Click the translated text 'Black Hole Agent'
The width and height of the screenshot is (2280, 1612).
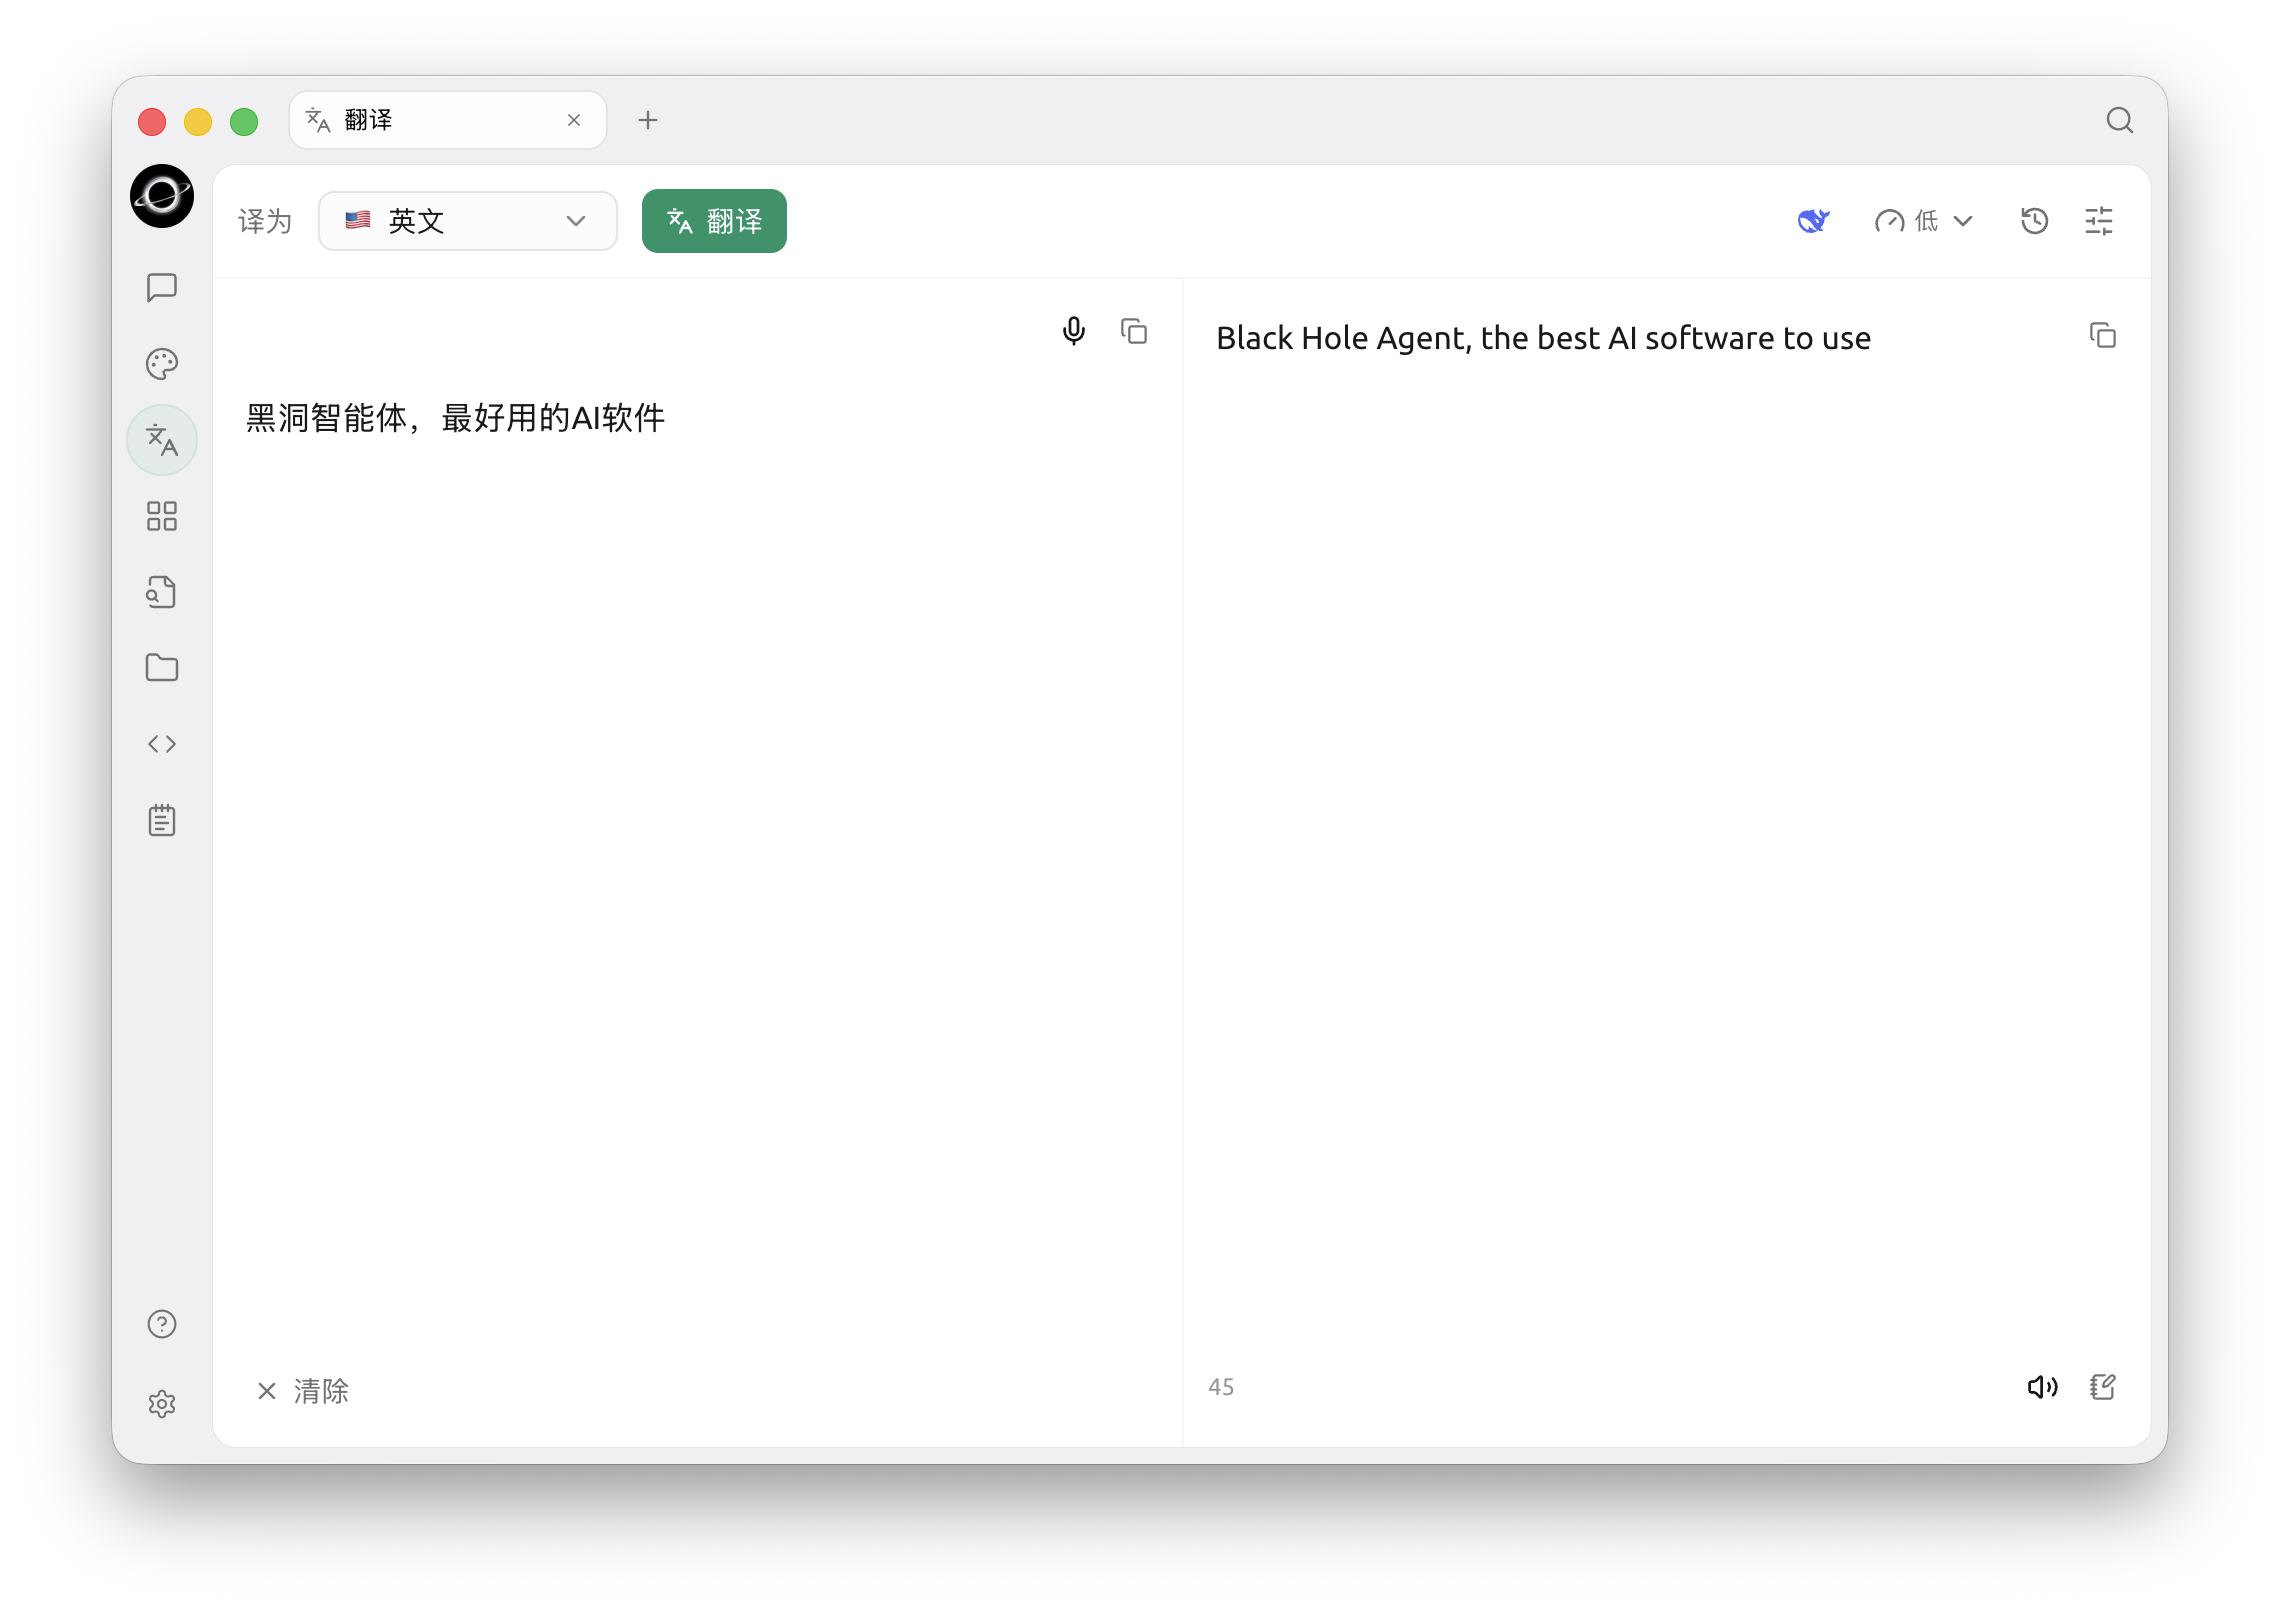pos(1340,338)
